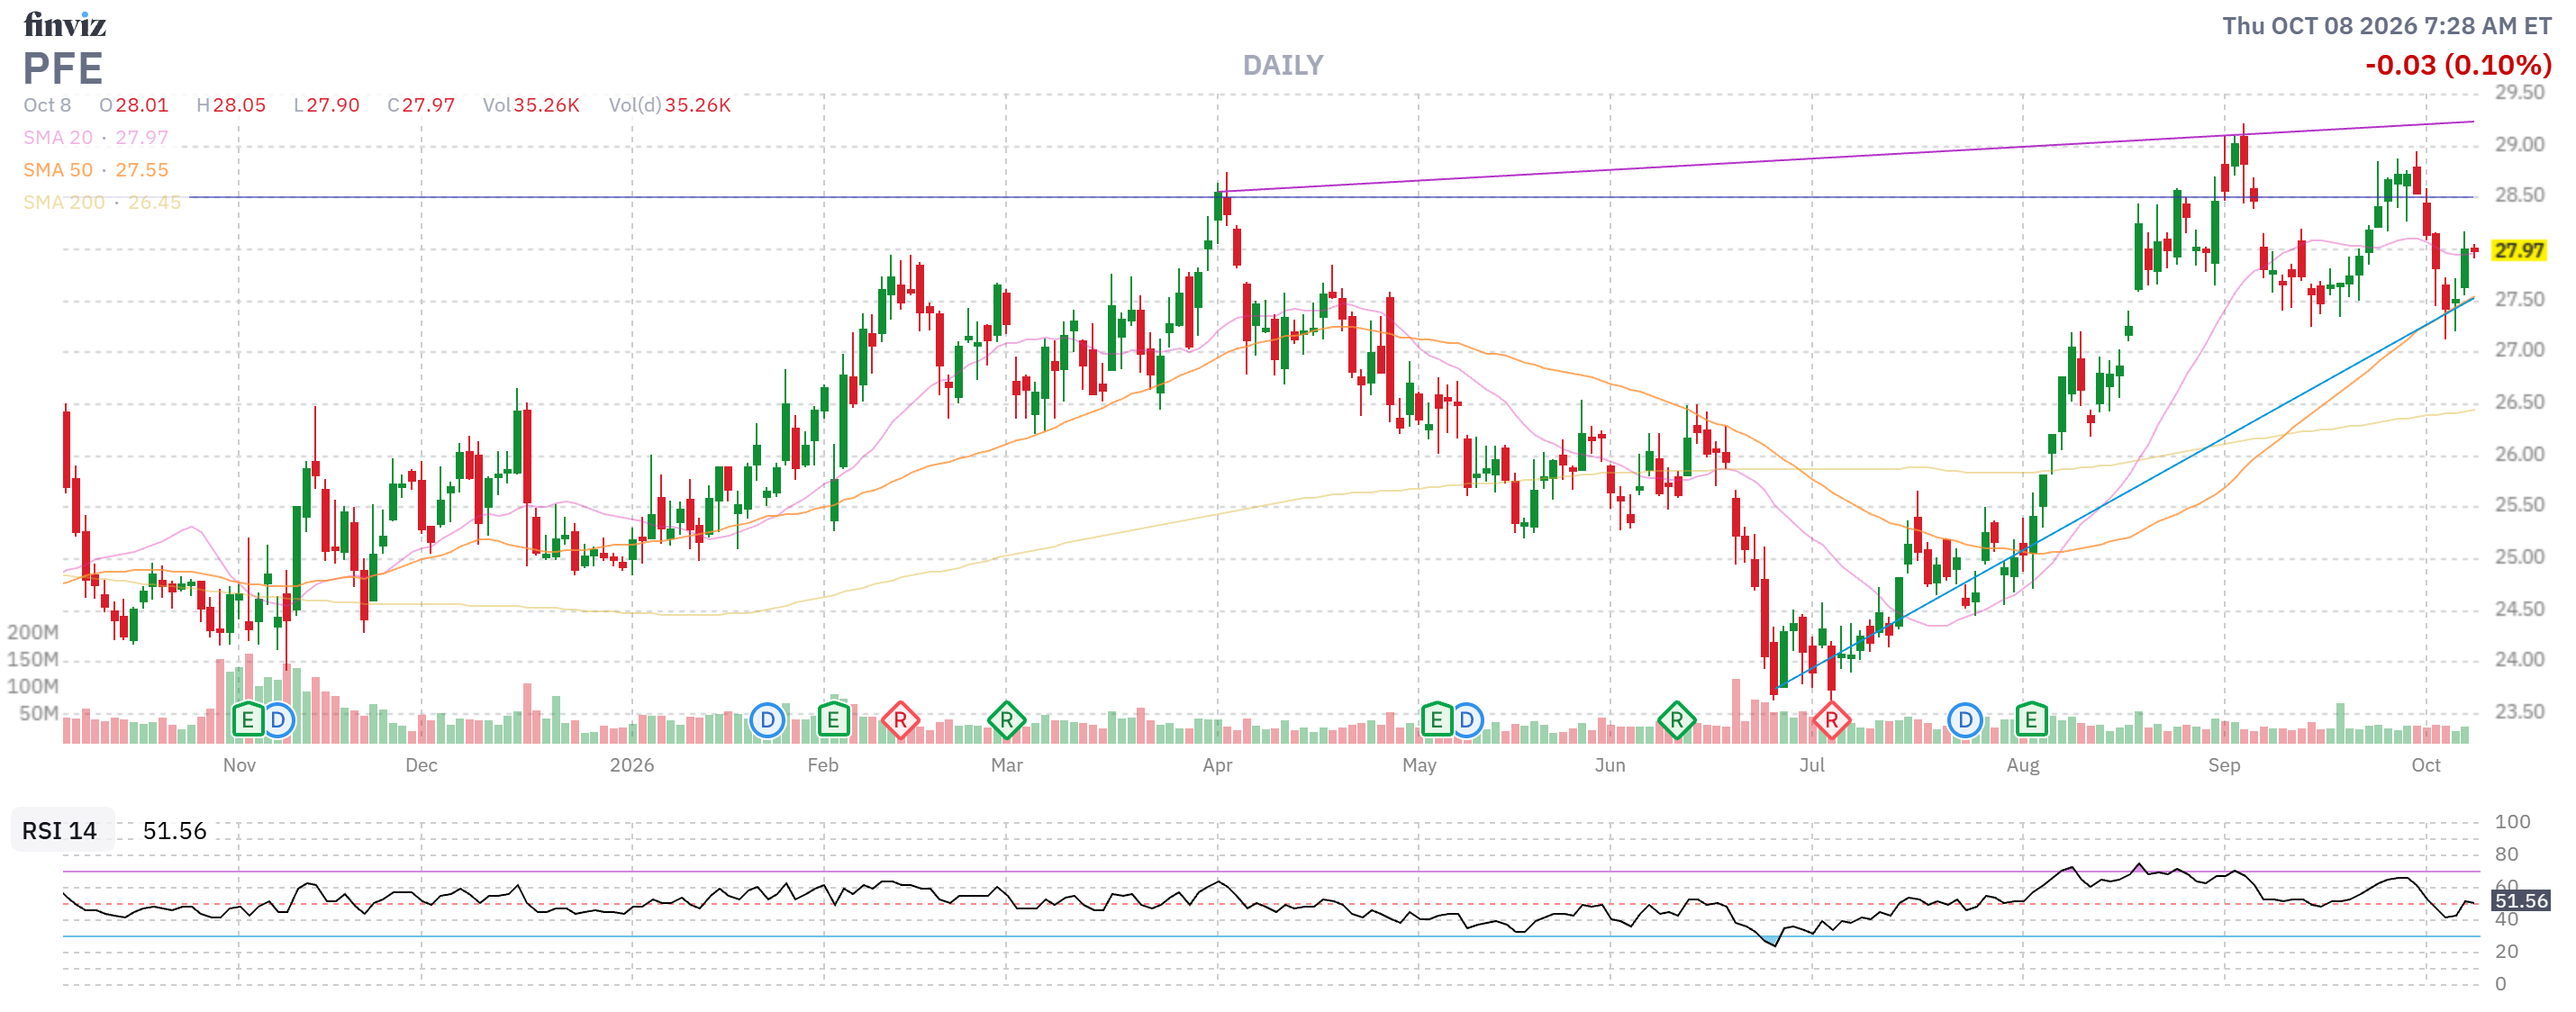Click the 200M volume axis label

click(x=33, y=632)
